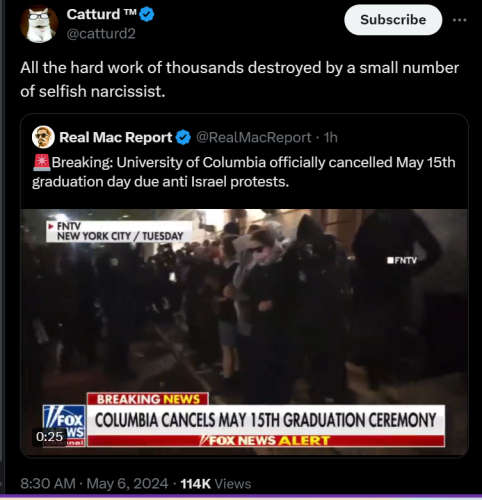
Task: Open the three-dot more options menu
Action: [459, 20]
